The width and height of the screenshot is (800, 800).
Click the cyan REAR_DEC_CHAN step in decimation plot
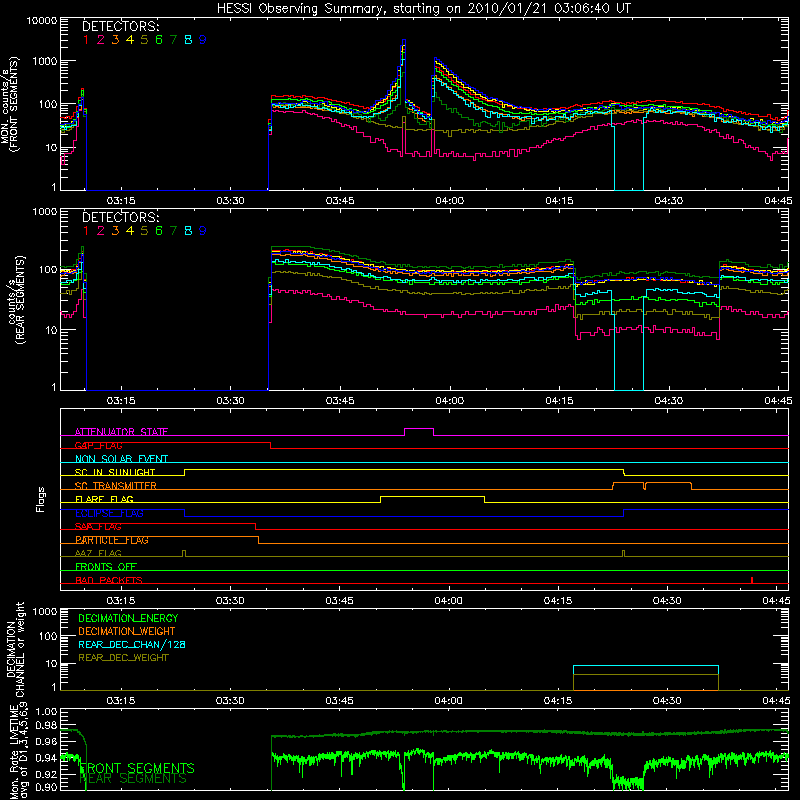[646, 666]
